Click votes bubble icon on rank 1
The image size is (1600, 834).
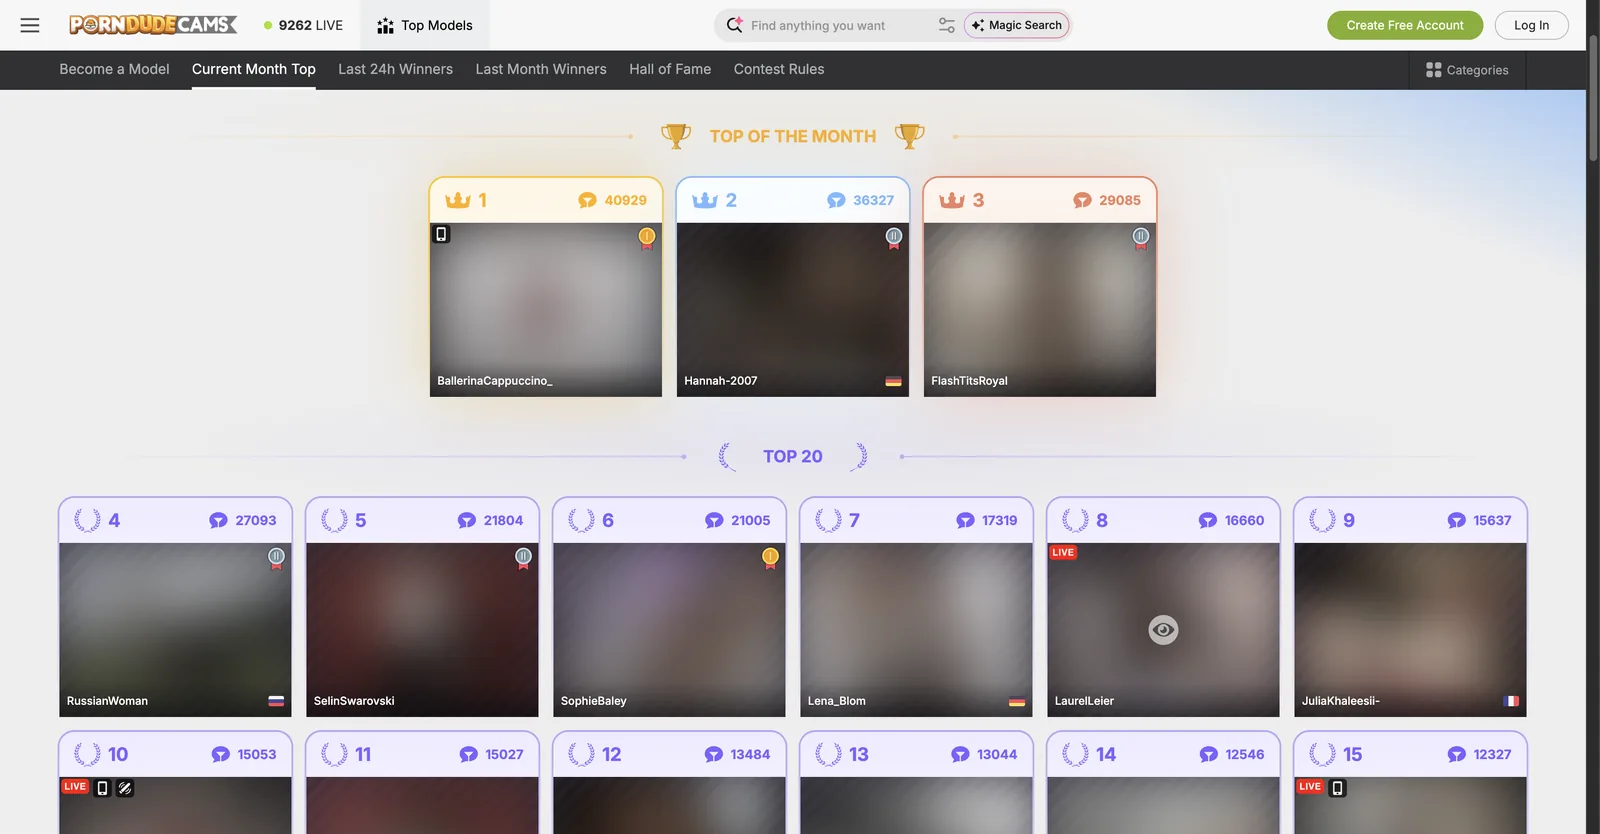point(587,201)
